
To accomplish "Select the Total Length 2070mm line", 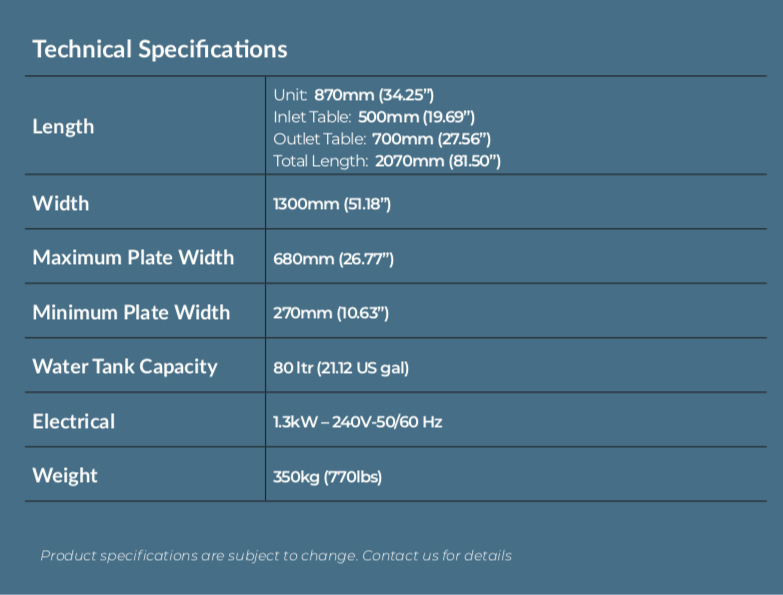I will coord(386,161).
